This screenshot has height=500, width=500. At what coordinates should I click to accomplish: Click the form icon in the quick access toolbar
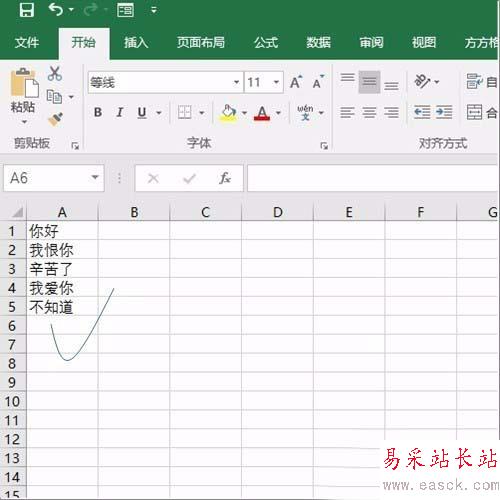125,10
